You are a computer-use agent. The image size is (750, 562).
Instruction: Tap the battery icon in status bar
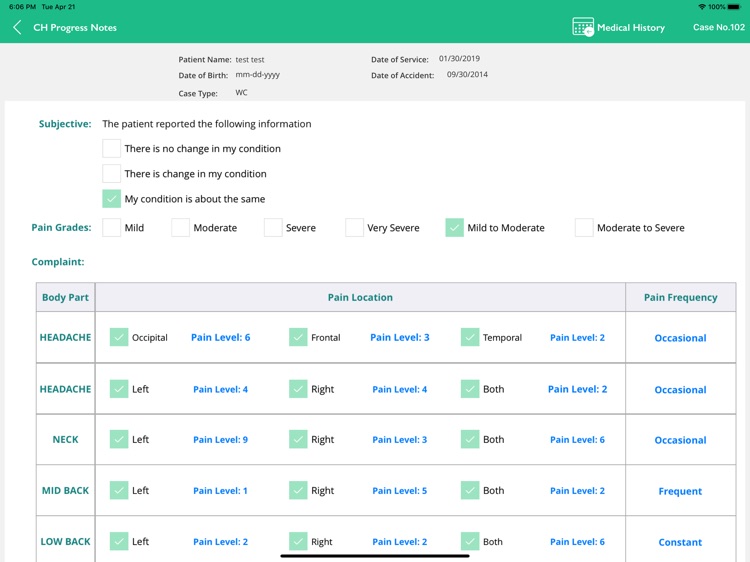(x=734, y=7)
